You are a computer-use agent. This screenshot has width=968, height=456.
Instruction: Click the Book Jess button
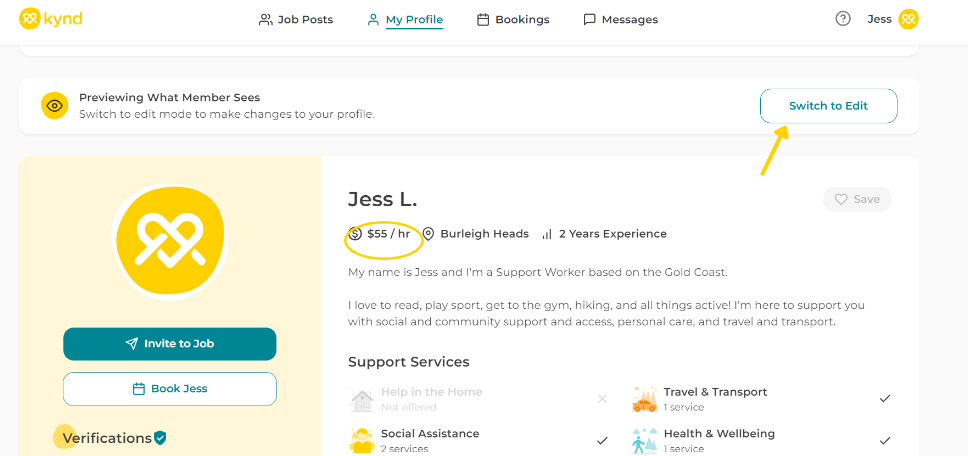[x=170, y=389]
